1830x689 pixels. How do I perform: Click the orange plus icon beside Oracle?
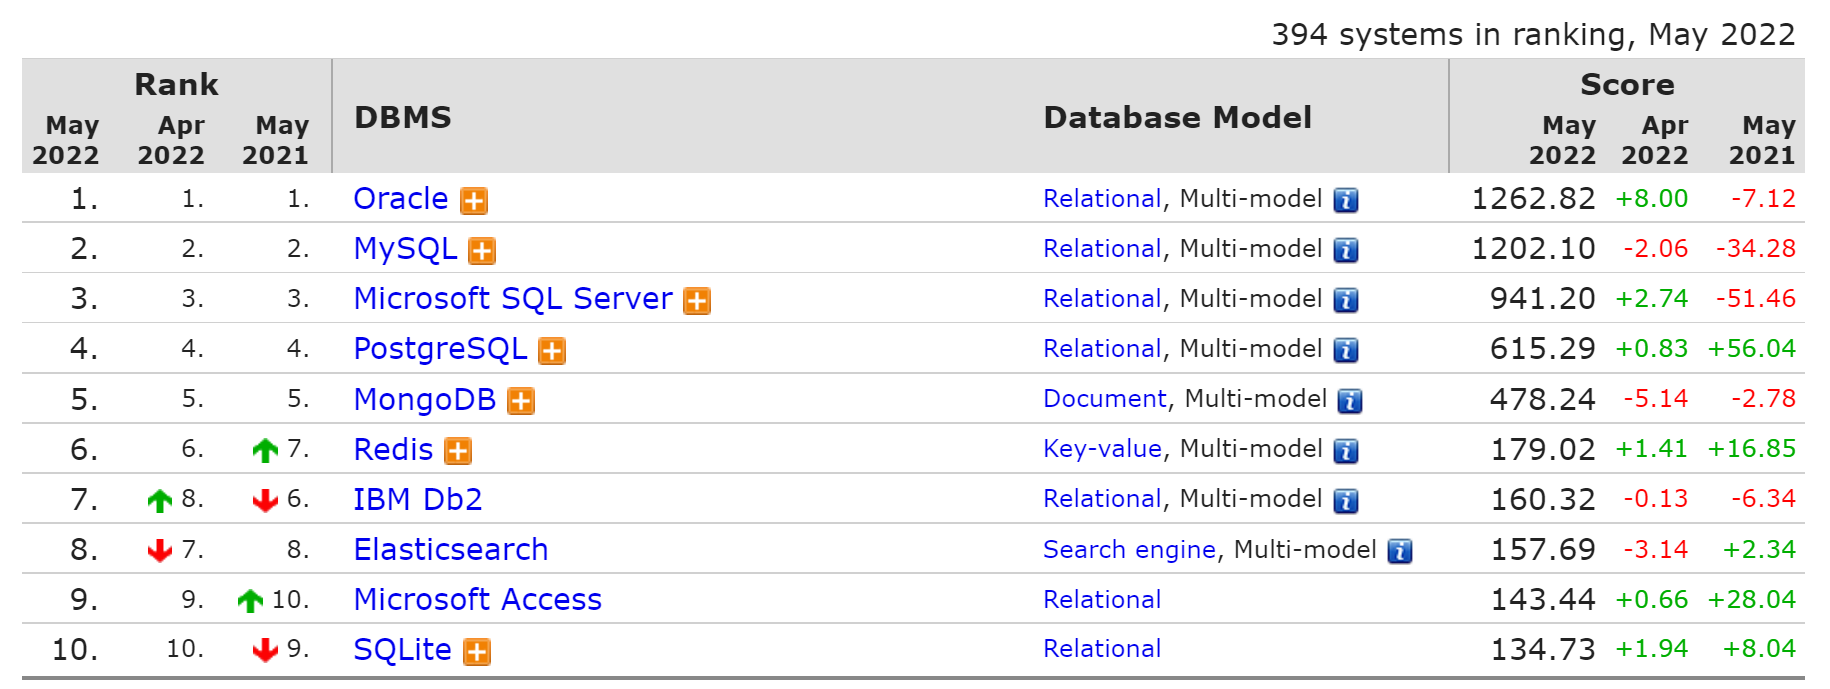[473, 201]
